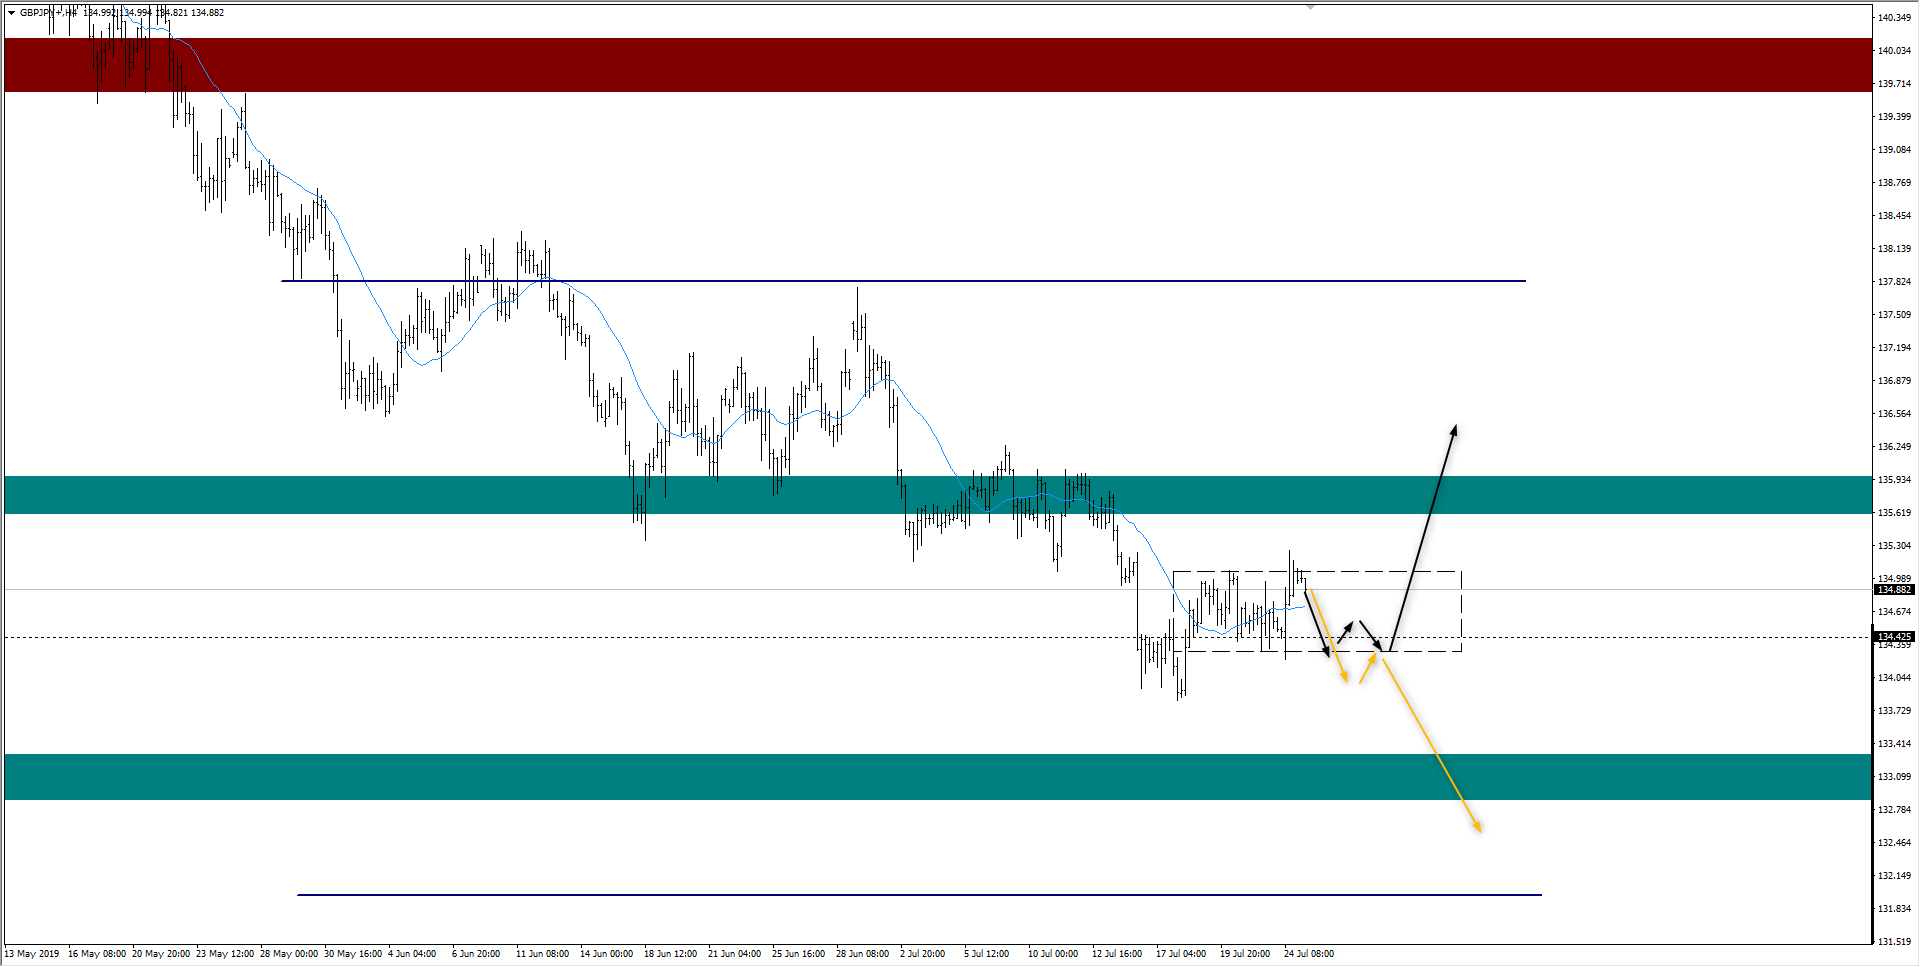The image size is (1920, 967).
Task: Select the navy horizontal line at 137.824
Action: pyautogui.click(x=1000, y=281)
